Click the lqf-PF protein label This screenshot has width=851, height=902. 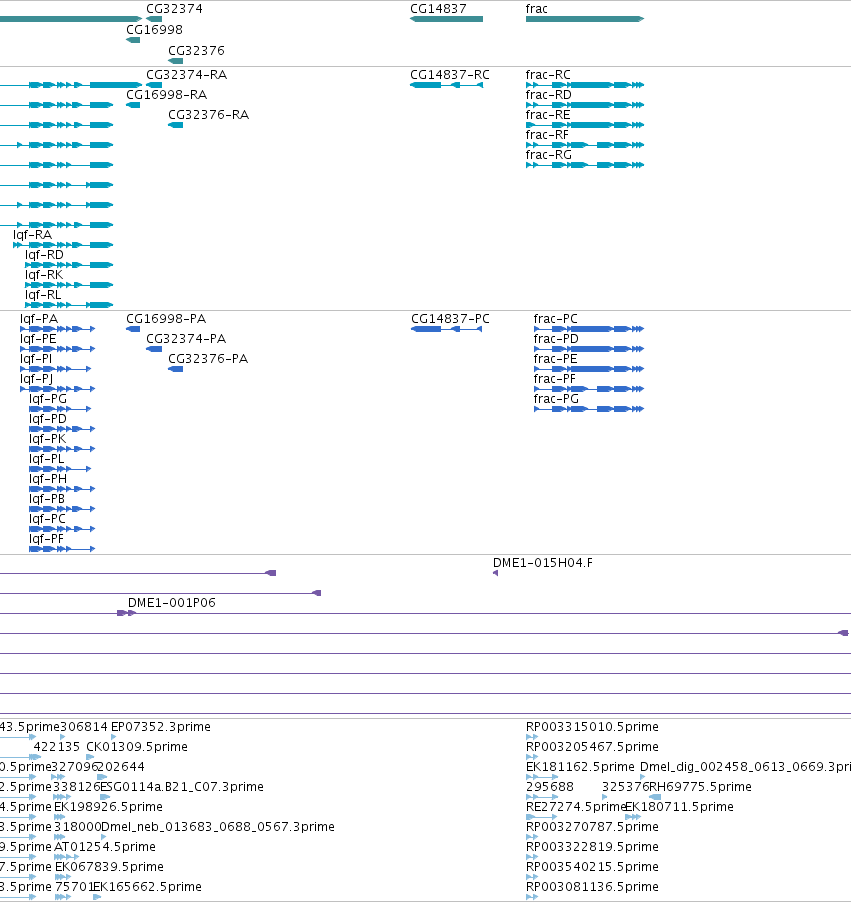pyautogui.click(x=47, y=538)
